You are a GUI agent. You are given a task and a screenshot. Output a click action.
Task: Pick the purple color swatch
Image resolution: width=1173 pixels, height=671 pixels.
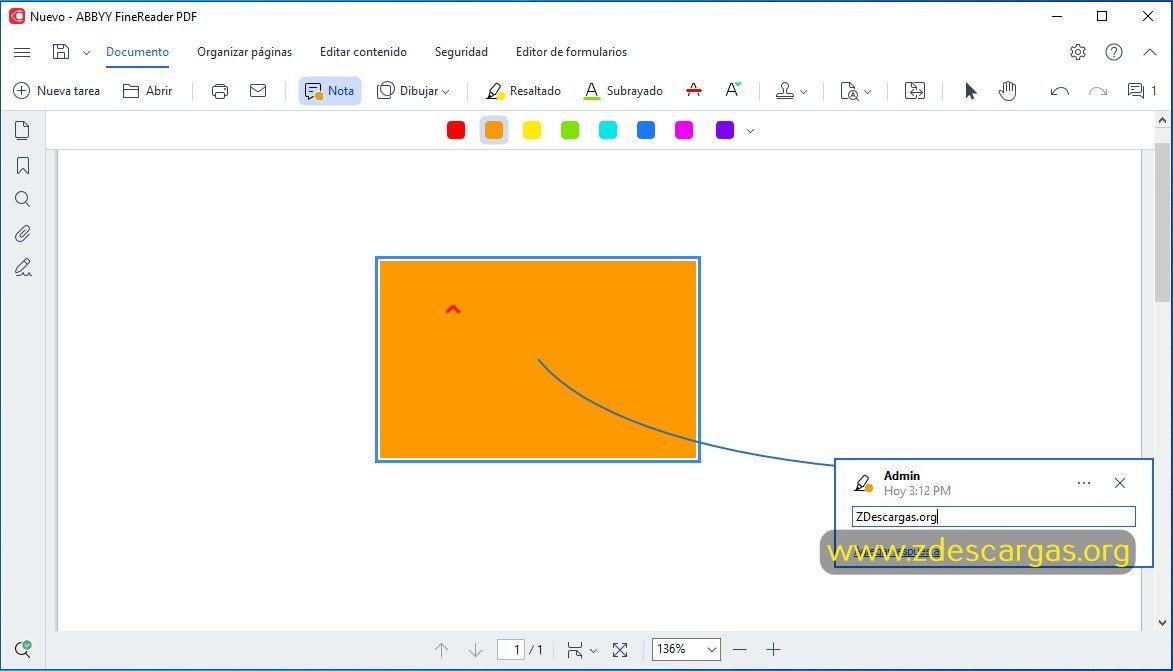tap(725, 130)
